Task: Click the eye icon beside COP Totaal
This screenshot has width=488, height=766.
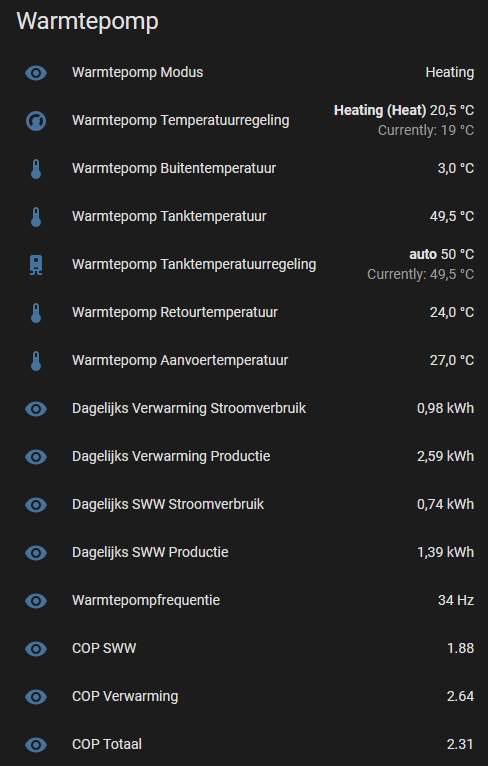Action: coord(36,745)
